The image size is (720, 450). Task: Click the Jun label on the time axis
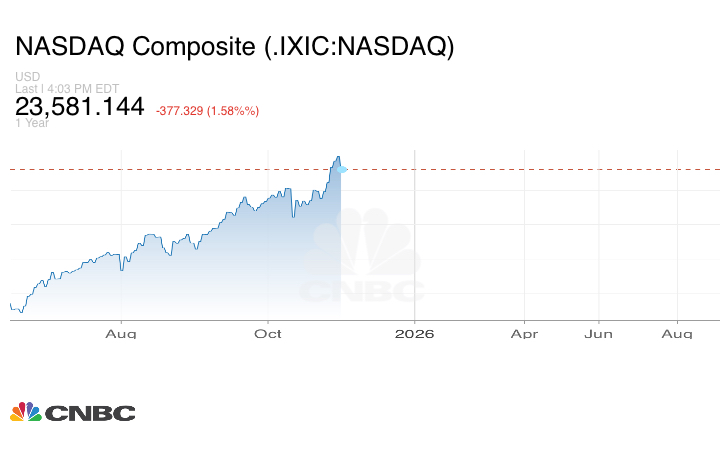pos(598,333)
